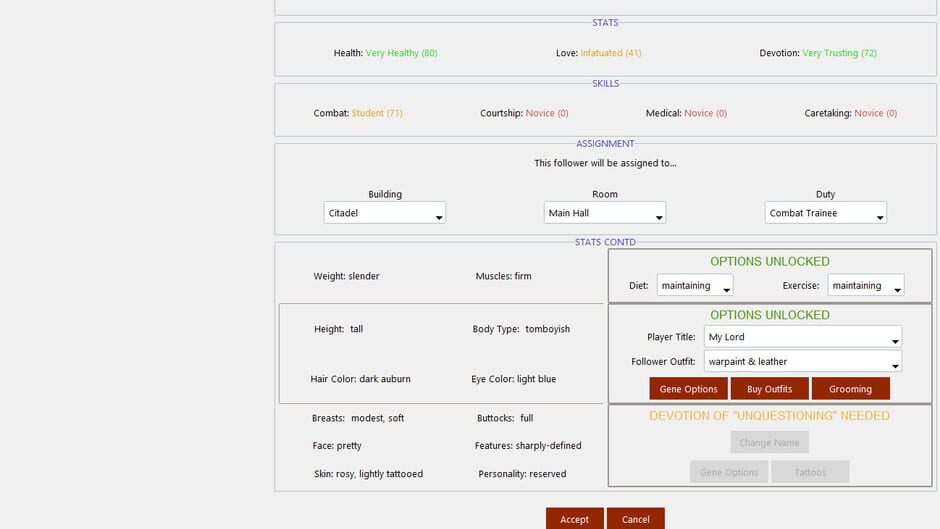Click the STATS section heading
Screen dimensions: 940x529
coord(605,22)
